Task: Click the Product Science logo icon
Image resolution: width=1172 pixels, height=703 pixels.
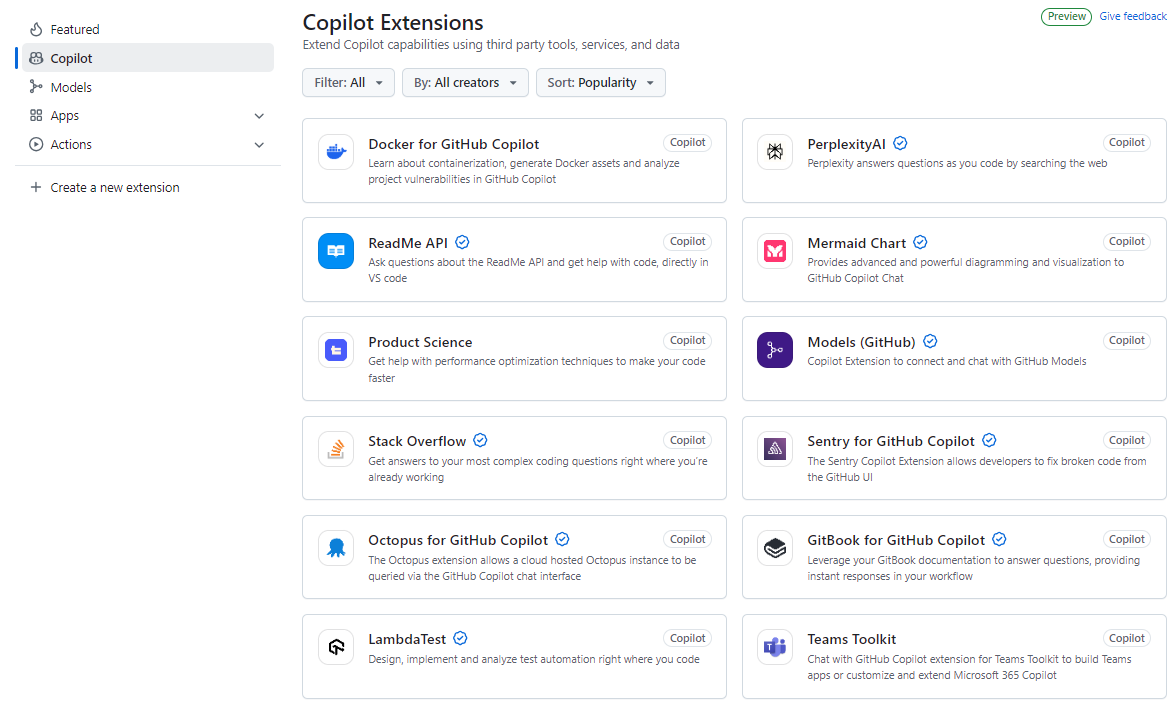Action: tap(335, 350)
